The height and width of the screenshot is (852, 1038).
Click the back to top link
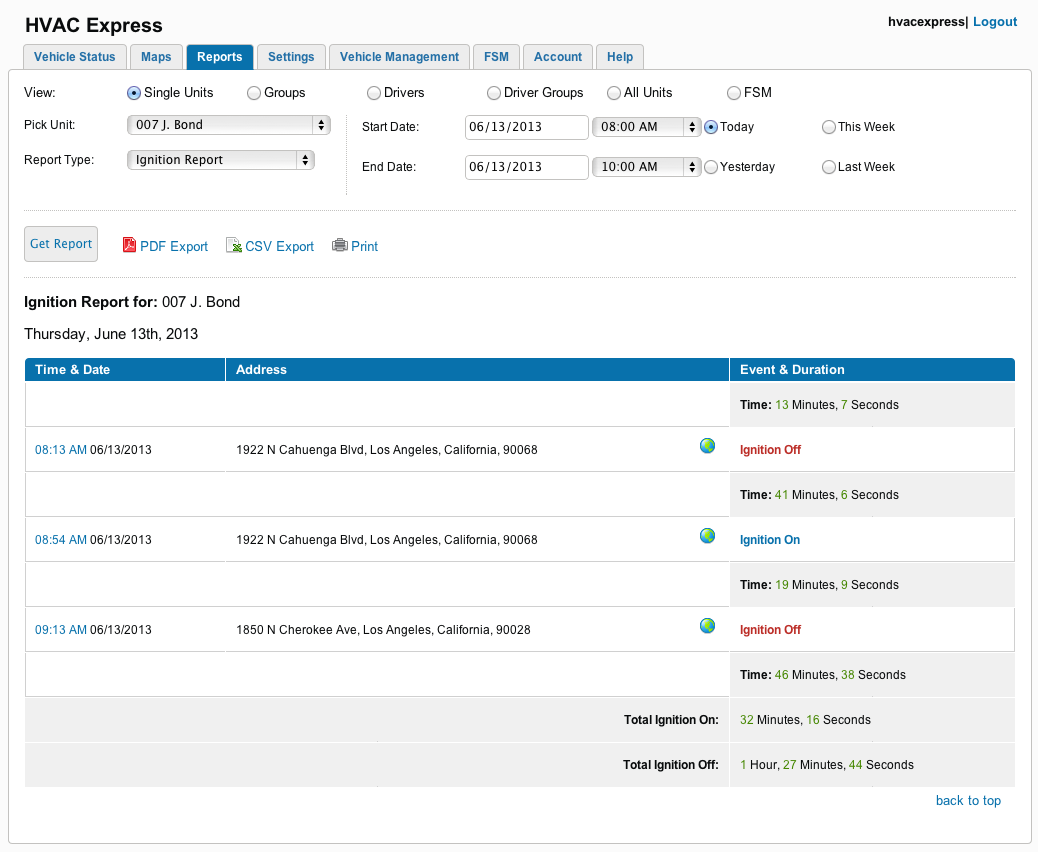click(967, 800)
